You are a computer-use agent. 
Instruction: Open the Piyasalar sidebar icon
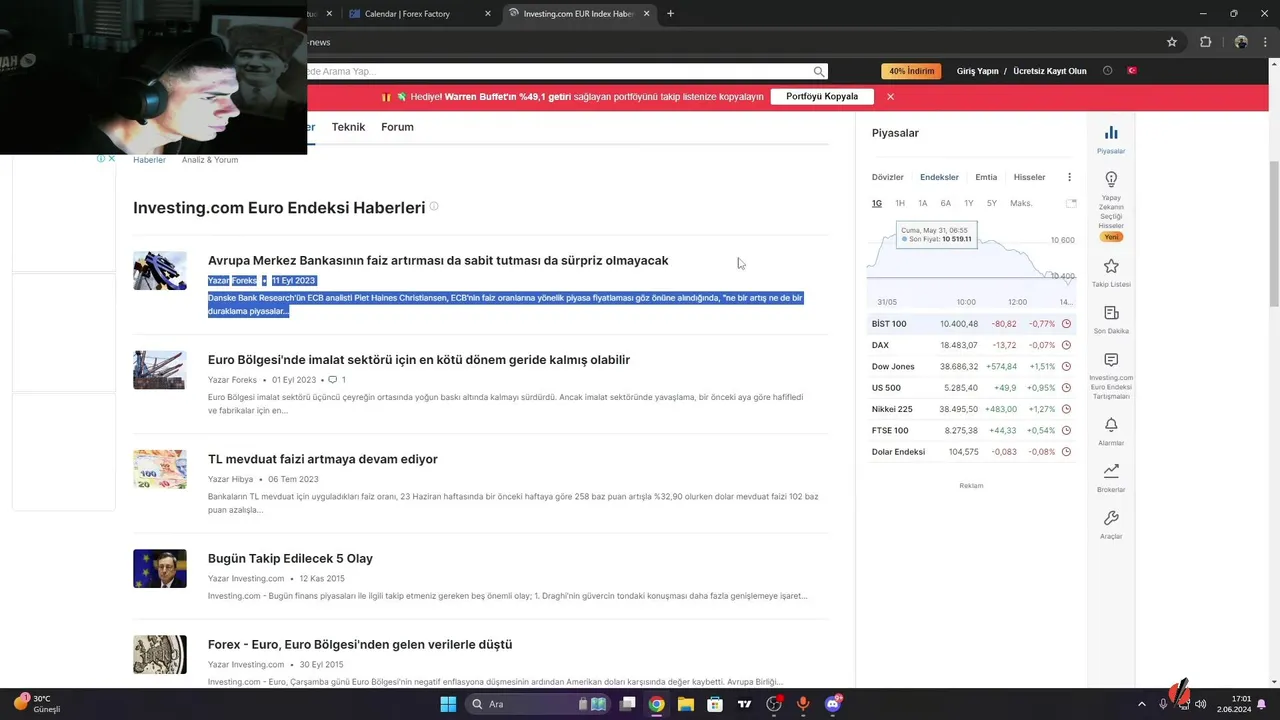point(1111,133)
